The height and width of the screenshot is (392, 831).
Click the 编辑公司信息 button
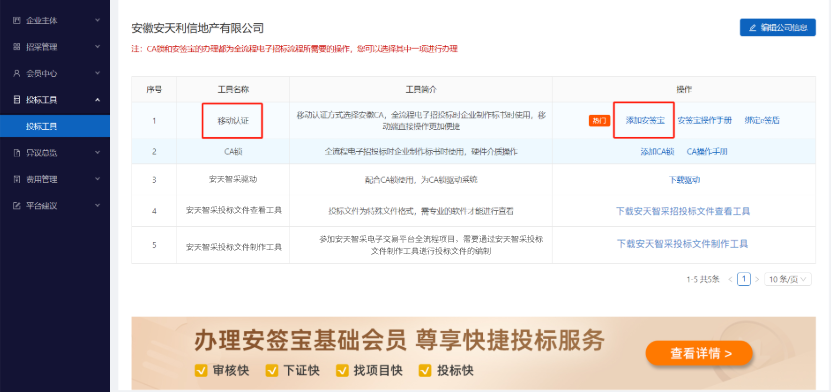777,28
